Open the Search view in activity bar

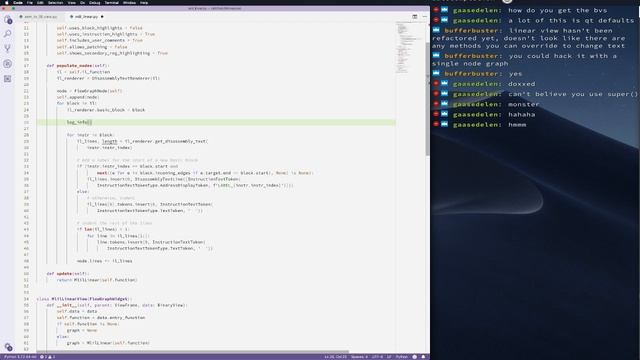click(x=7, y=34)
